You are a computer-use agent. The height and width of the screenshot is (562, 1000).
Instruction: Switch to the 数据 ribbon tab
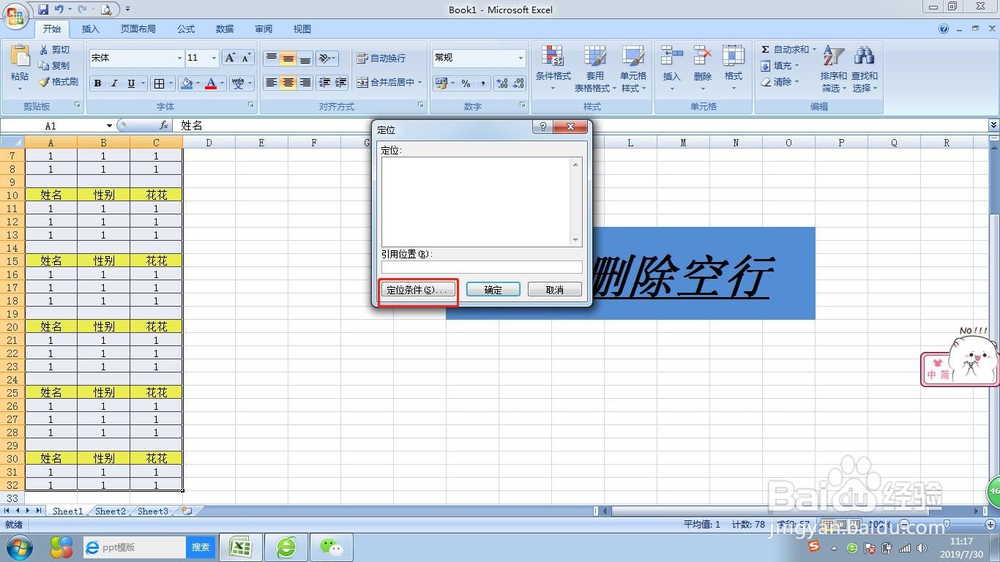224,29
